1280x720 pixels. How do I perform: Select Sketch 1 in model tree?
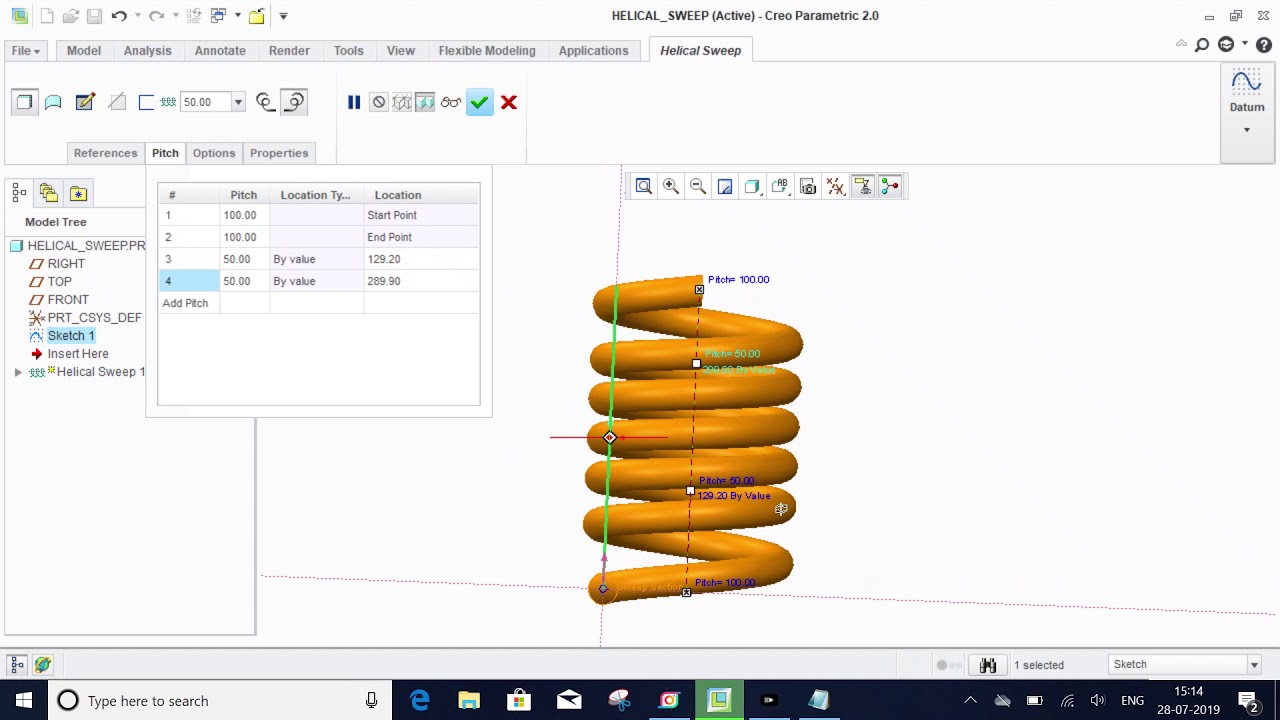pyautogui.click(x=71, y=336)
